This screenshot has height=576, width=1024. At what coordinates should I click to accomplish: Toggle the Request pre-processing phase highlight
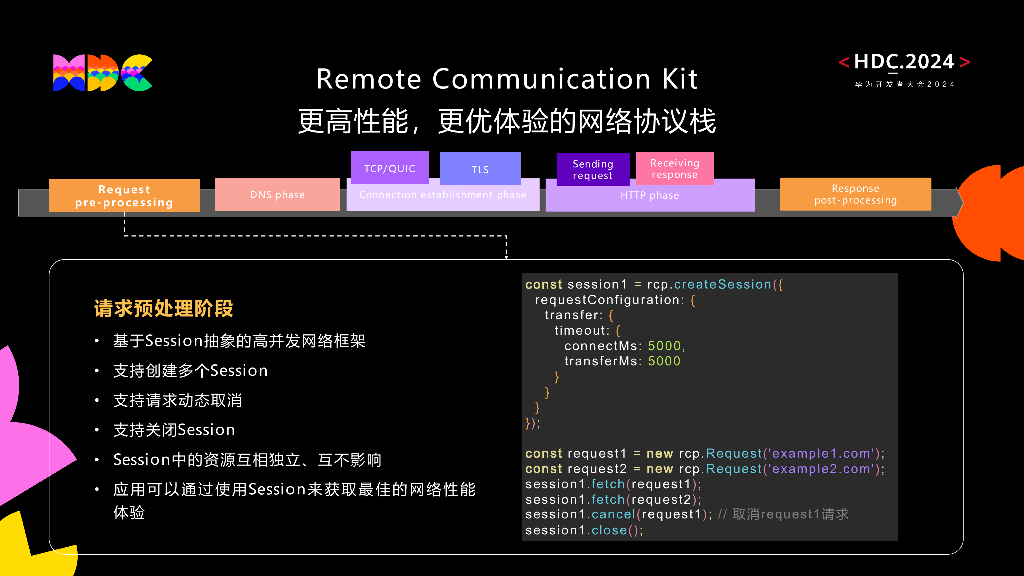(x=125, y=194)
